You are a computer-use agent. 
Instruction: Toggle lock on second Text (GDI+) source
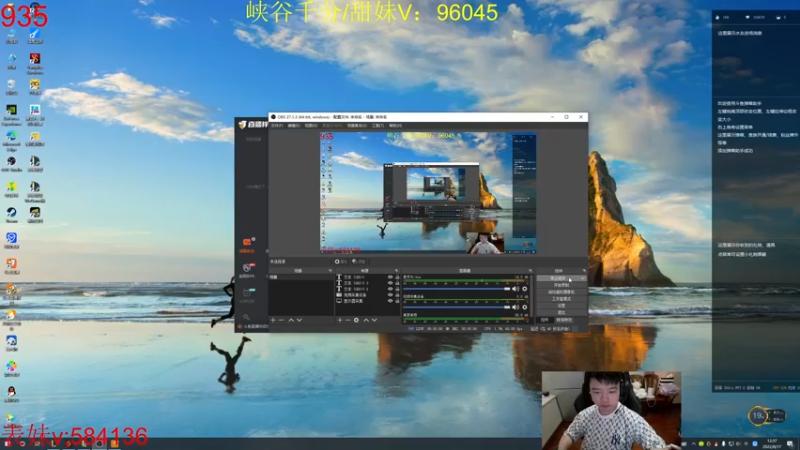pyautogui.click(x=397, y=283)
